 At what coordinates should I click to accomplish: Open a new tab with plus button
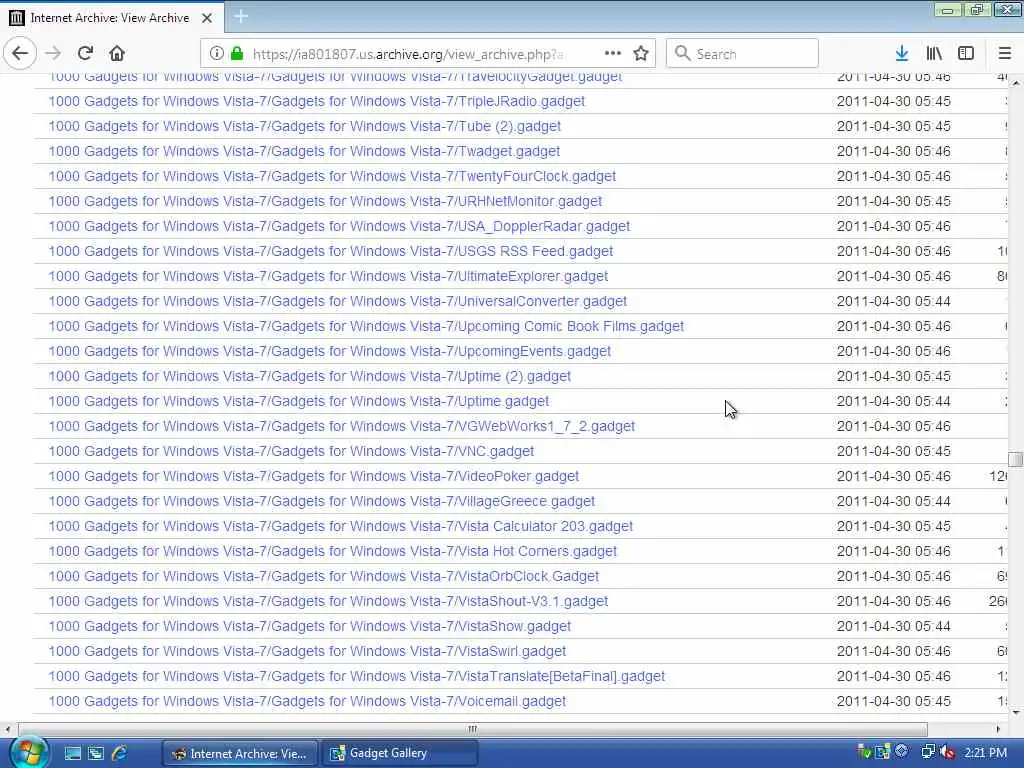(241, 17)
